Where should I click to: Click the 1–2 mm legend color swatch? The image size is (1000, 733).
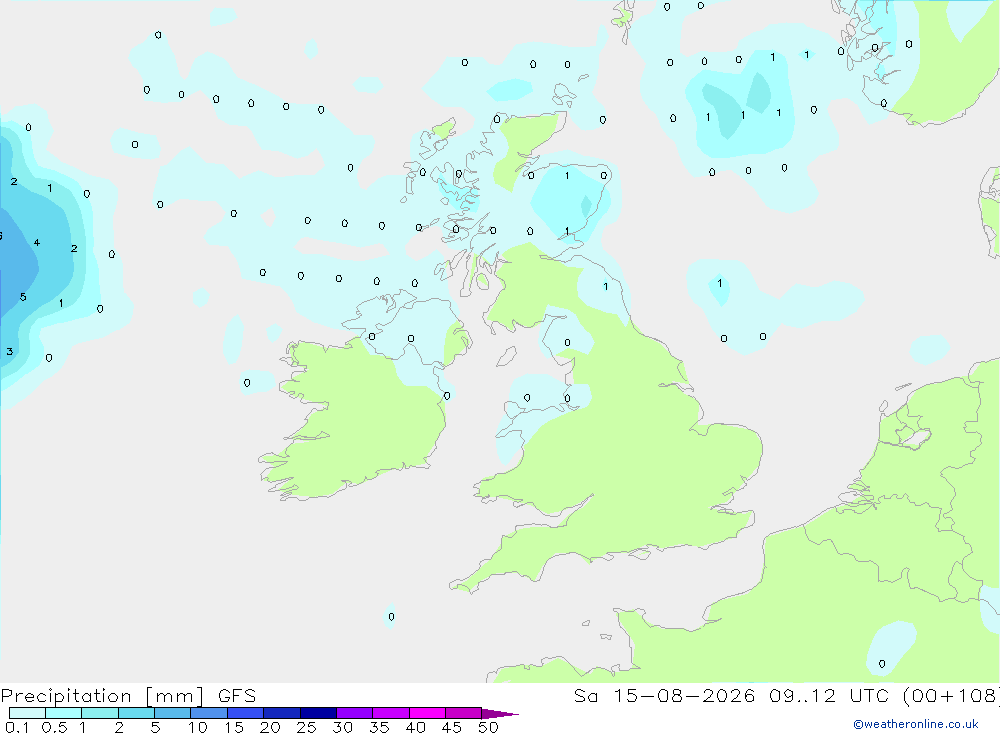[99, 713]
